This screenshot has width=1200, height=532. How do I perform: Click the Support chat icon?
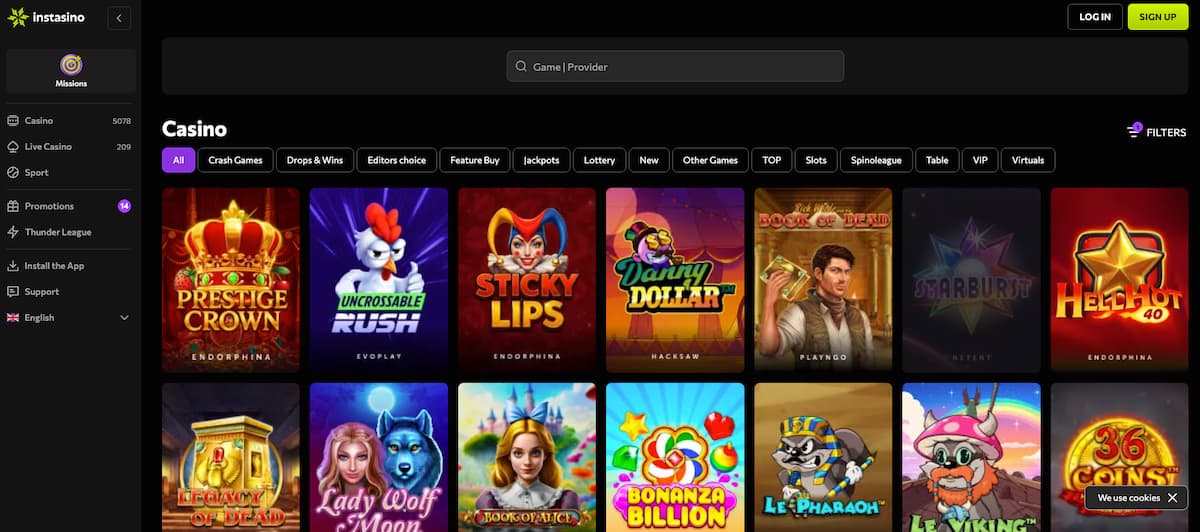pos(13,292)
